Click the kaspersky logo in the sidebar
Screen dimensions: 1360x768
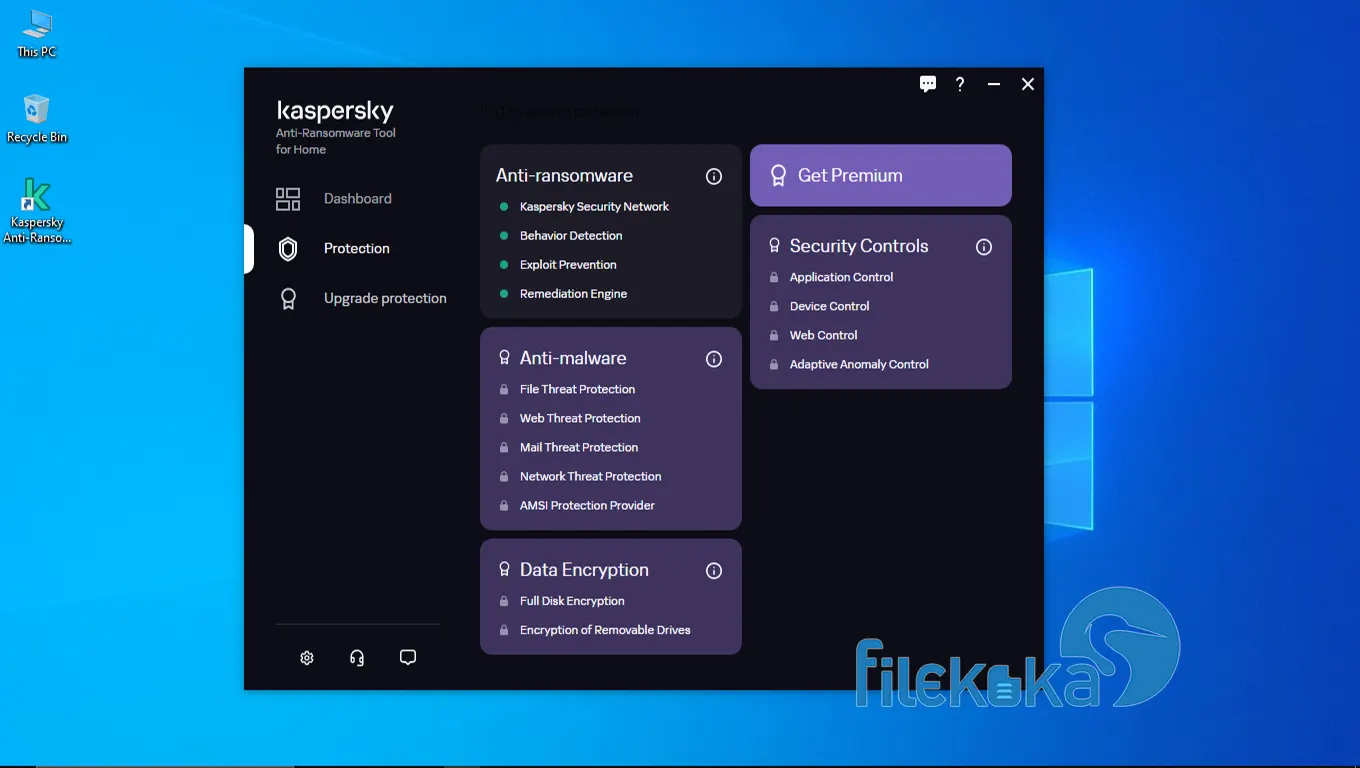tap(335, 111)
